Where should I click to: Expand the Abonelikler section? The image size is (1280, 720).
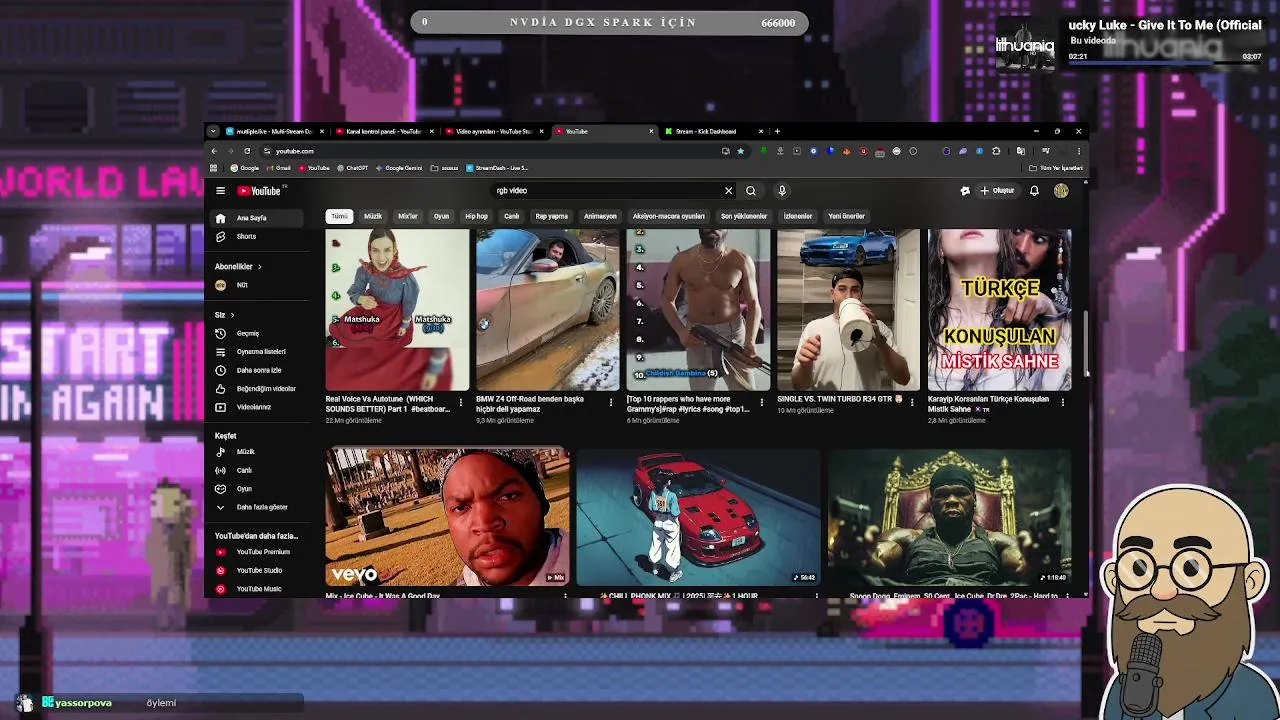[238, 266]
